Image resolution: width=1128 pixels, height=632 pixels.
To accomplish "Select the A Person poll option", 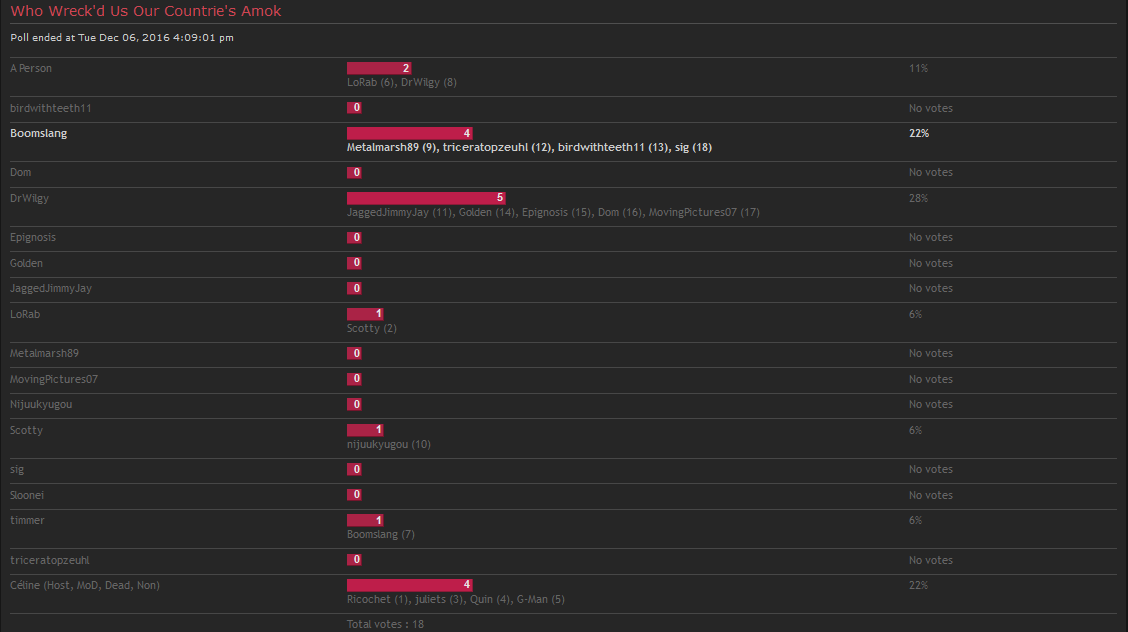I will pyautogui.click(x=31, y=68).
